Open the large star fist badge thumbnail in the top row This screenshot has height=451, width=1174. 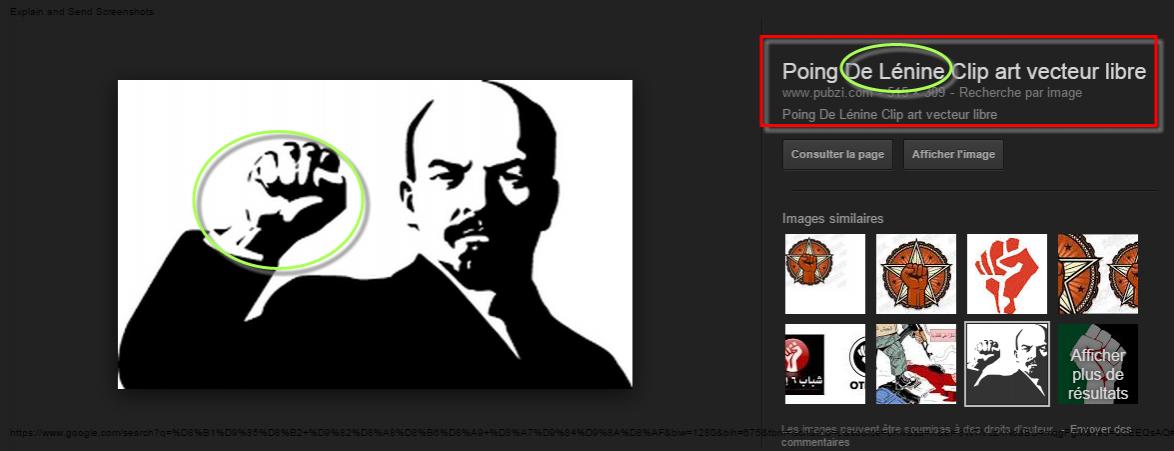pyautogui.click(x=916, y=273)
